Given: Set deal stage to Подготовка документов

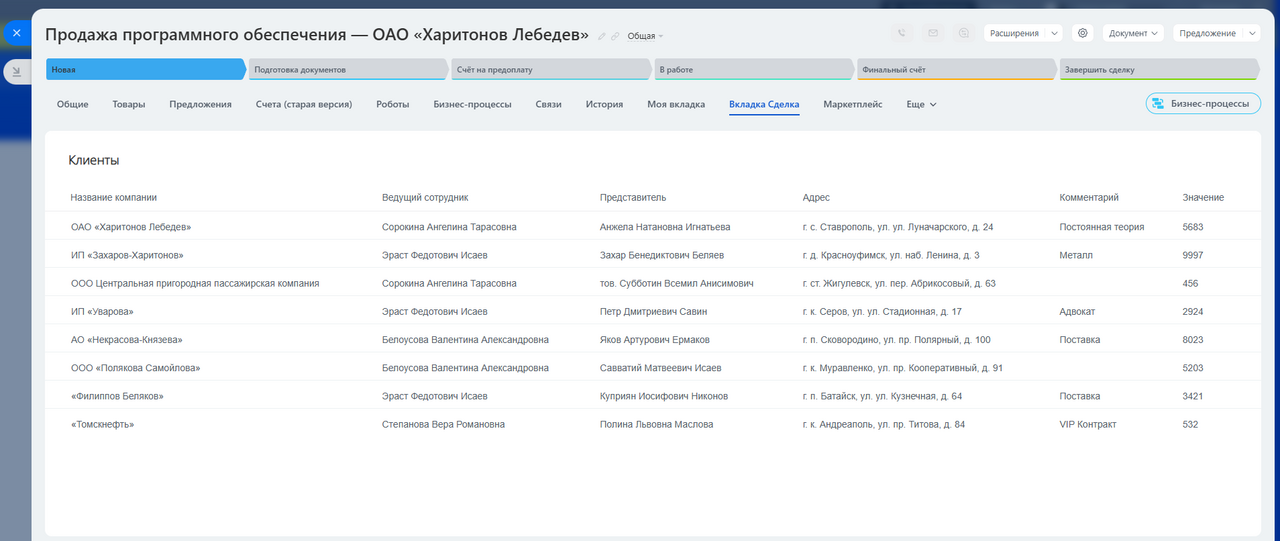Looking at the screenshot, I should (346, 70).
